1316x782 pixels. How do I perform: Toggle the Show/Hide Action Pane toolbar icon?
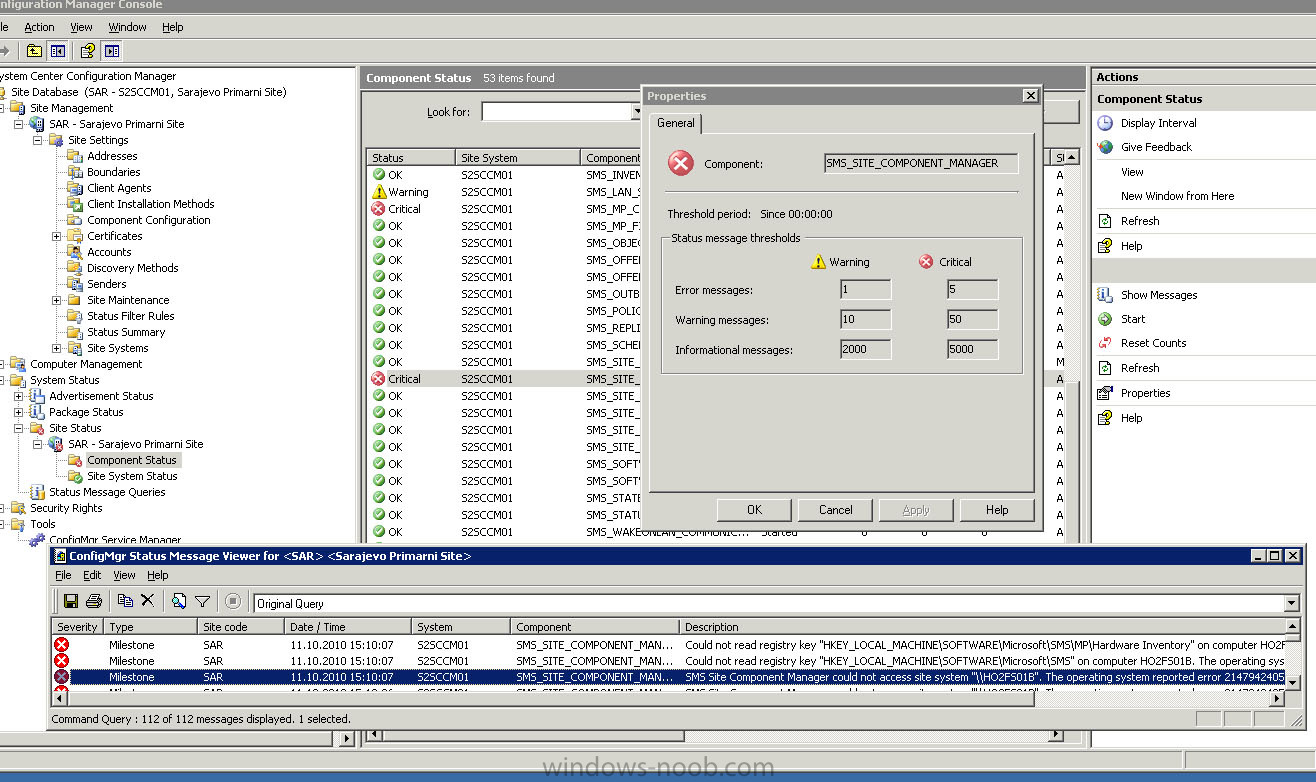[112, 51]
